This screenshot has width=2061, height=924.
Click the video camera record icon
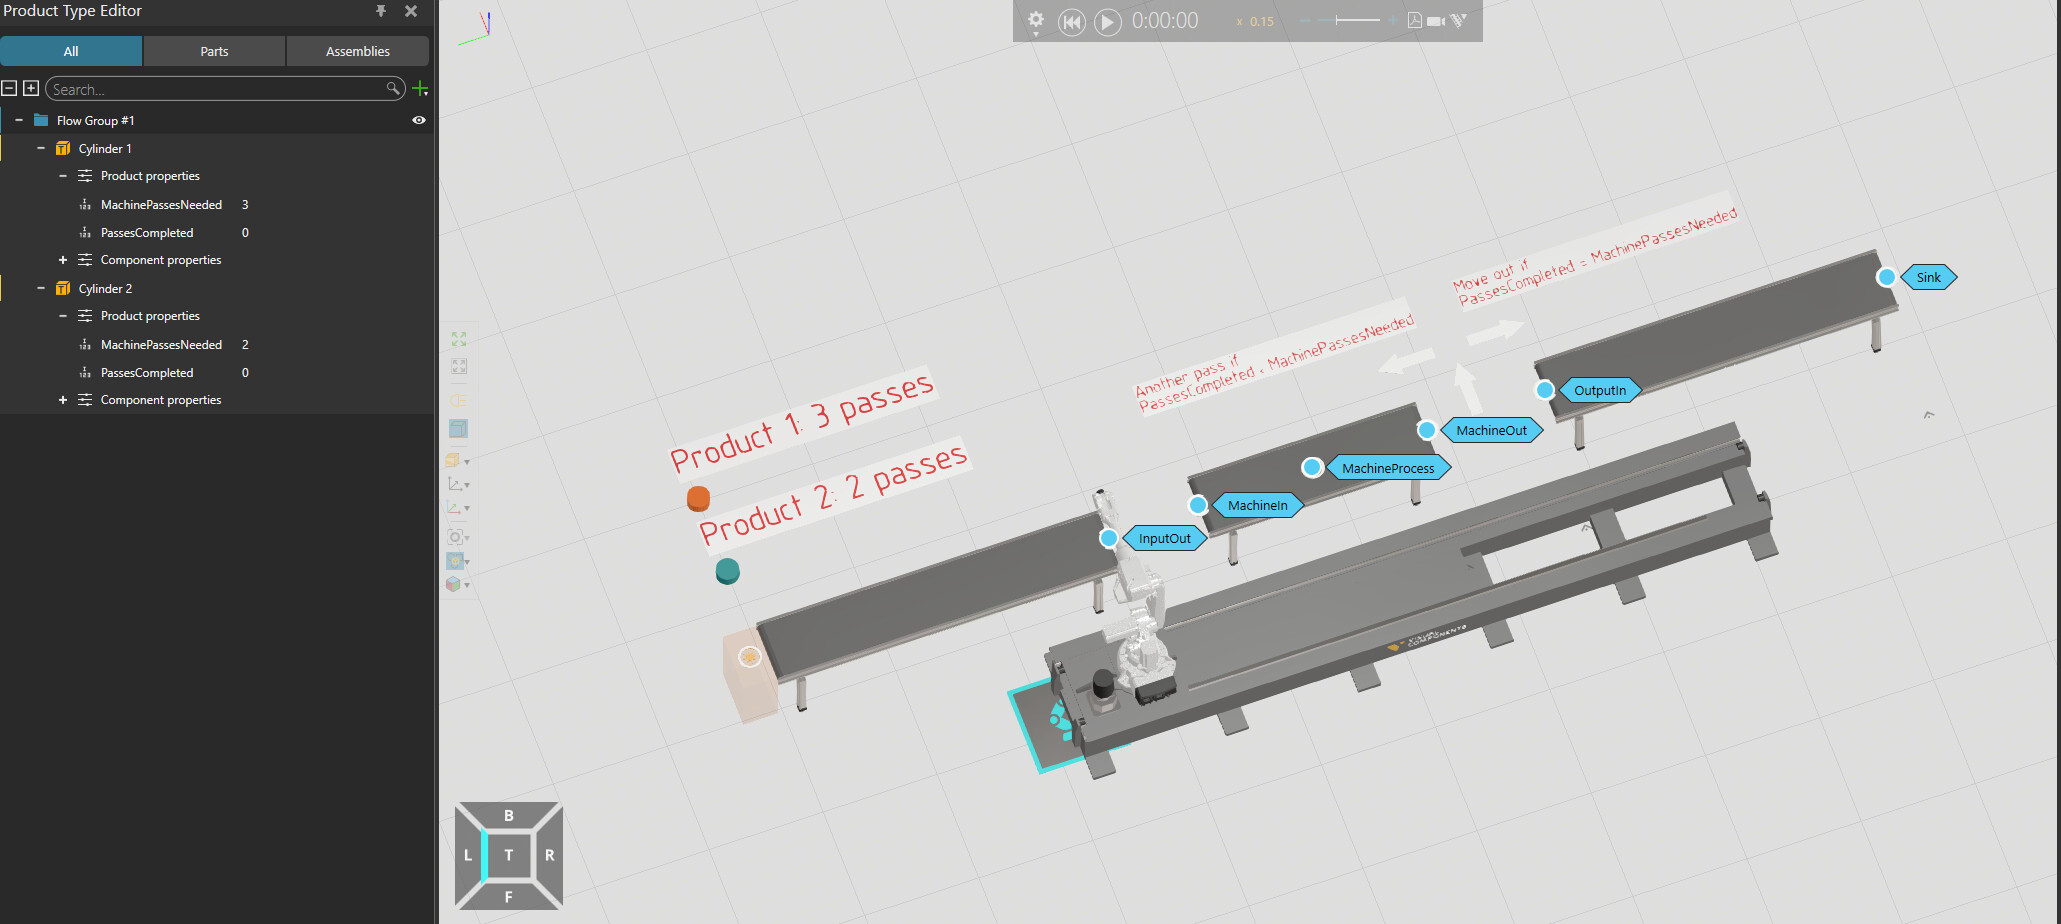1436,21
